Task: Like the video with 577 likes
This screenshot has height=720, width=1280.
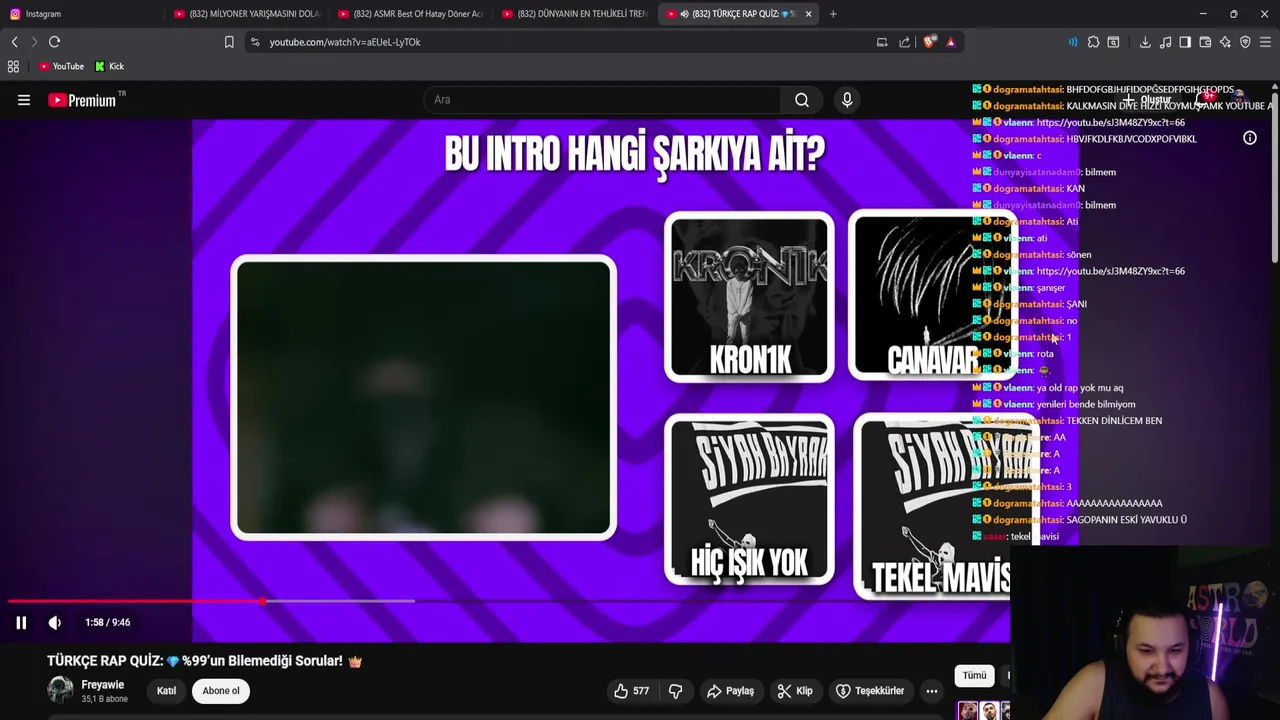Action: point(632,691)
